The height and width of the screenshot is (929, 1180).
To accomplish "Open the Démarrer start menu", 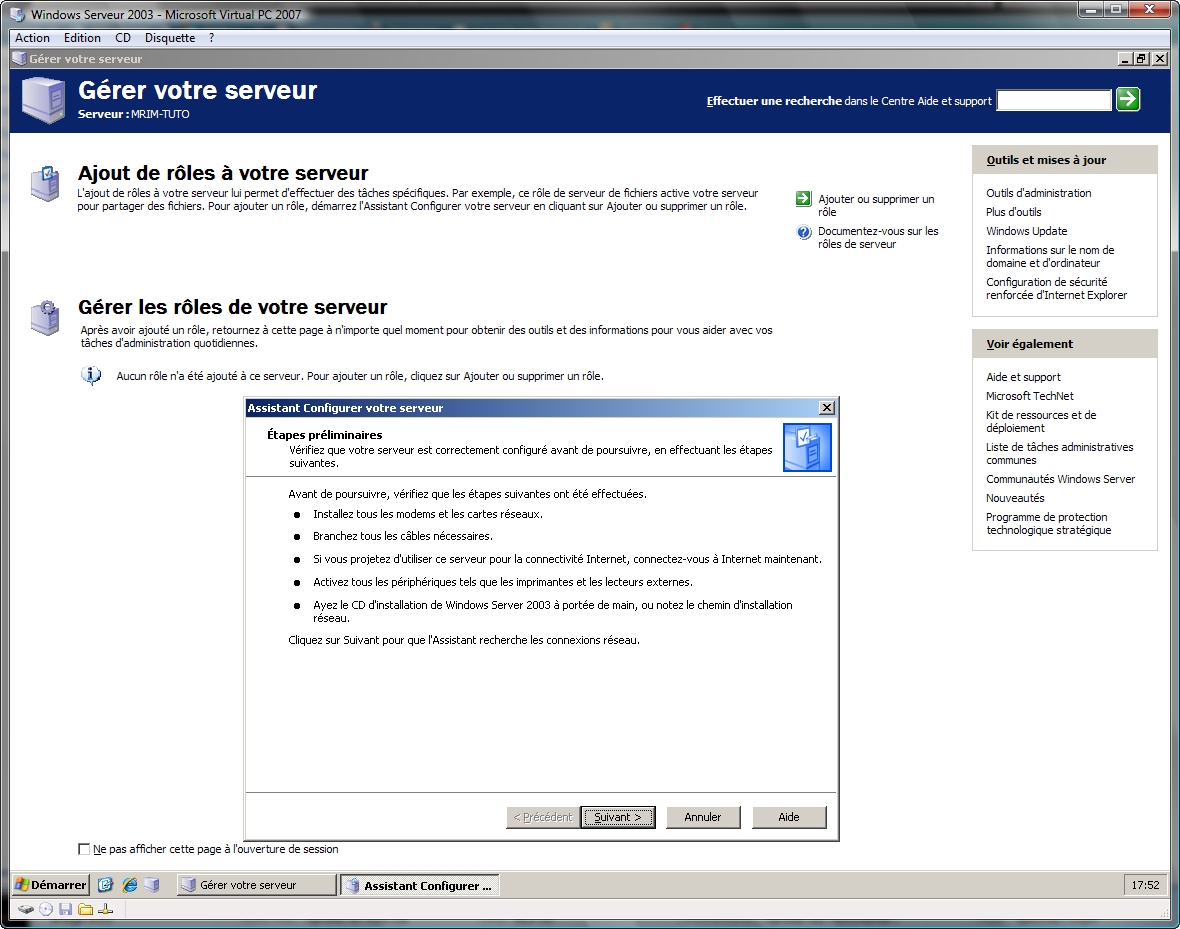I will coord(50,885).
